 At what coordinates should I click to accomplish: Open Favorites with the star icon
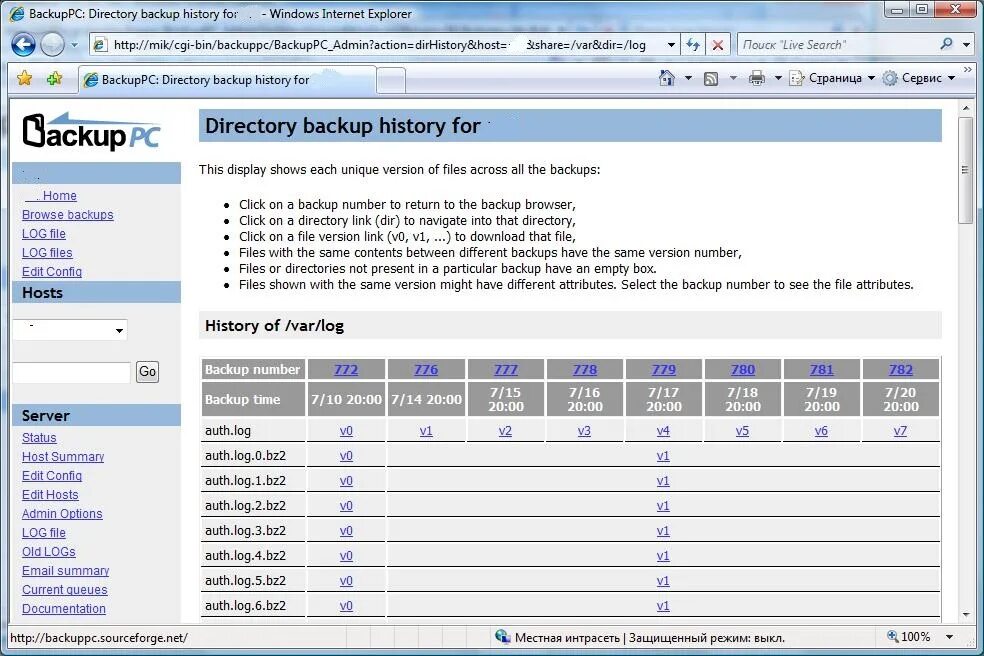click(24, 77)
